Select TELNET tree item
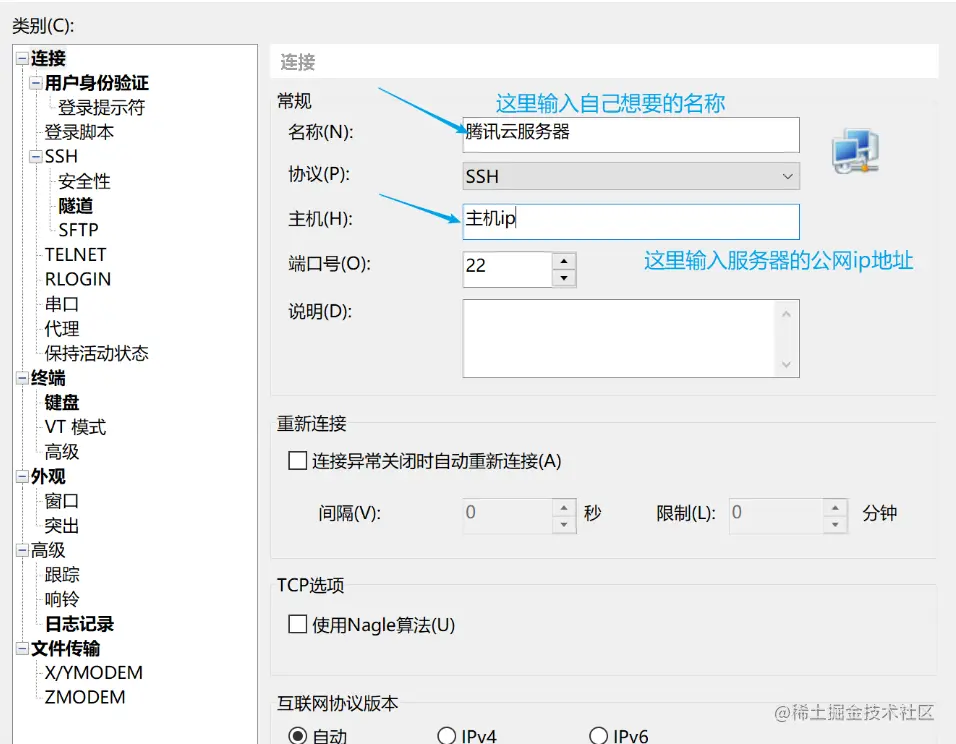 click(x=76, y=254)
